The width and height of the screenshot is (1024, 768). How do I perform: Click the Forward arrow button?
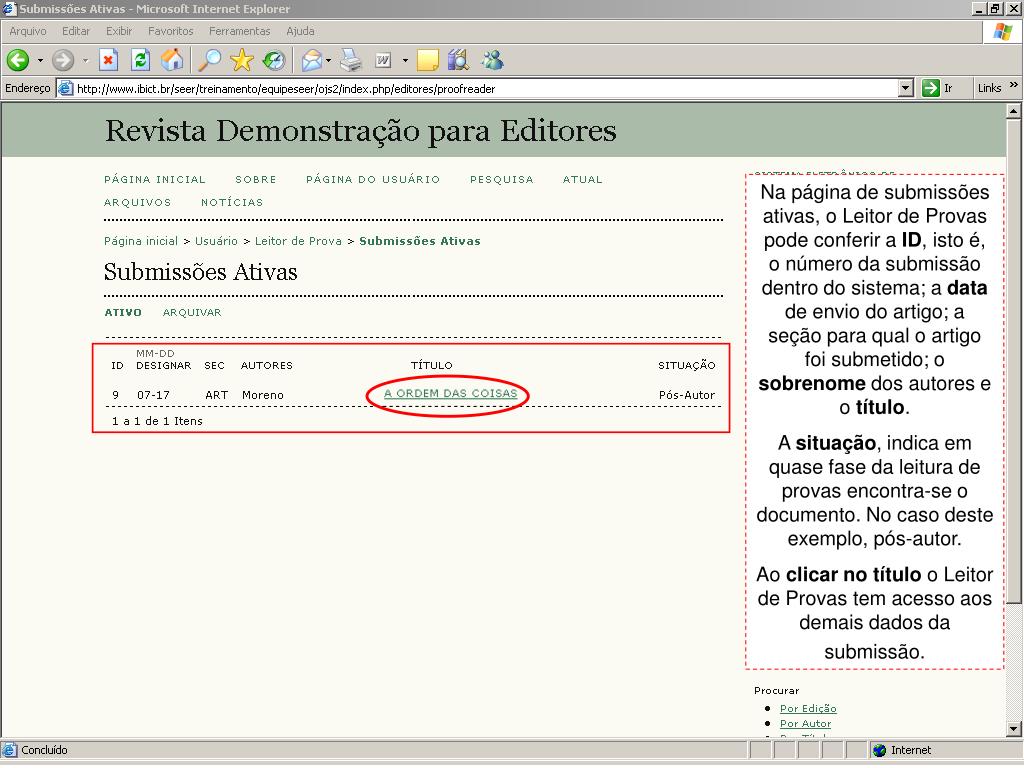click(x=63, y=61)
